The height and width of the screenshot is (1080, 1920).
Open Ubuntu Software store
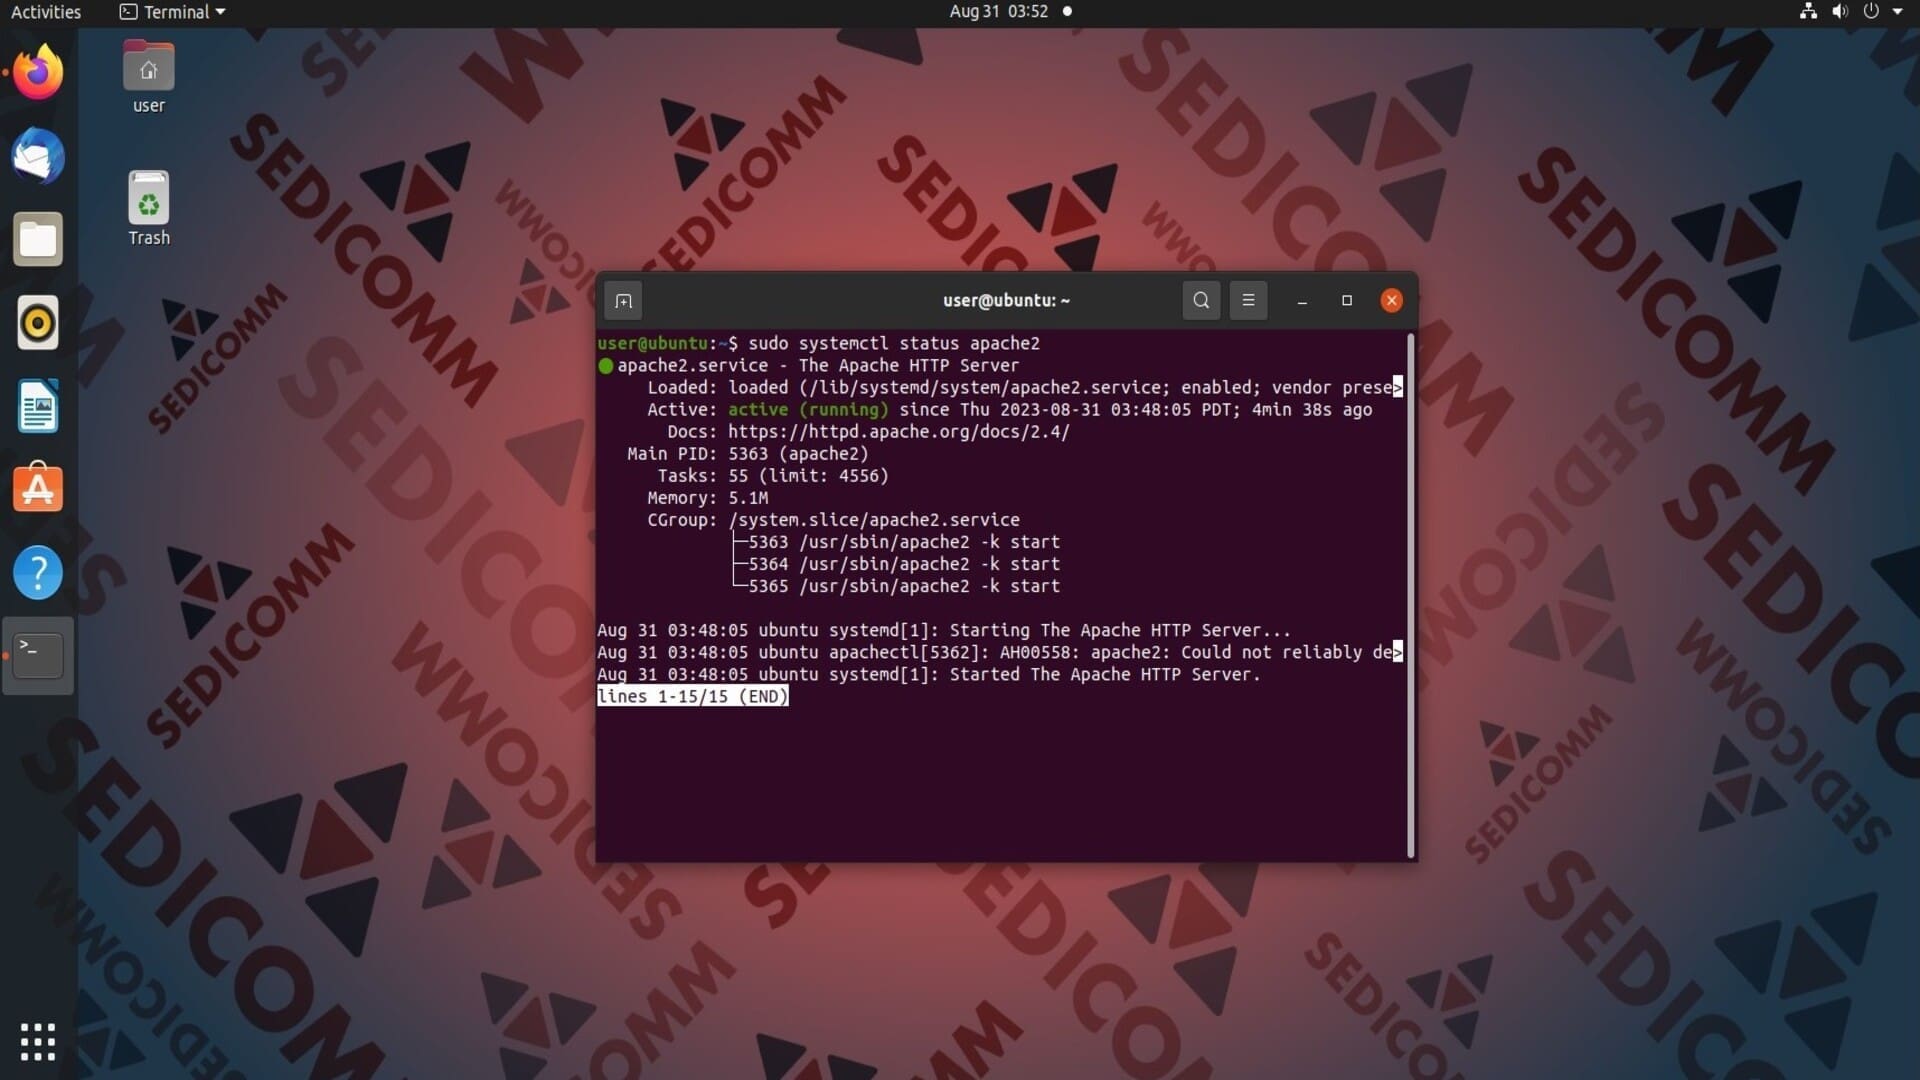pos(38,488)
